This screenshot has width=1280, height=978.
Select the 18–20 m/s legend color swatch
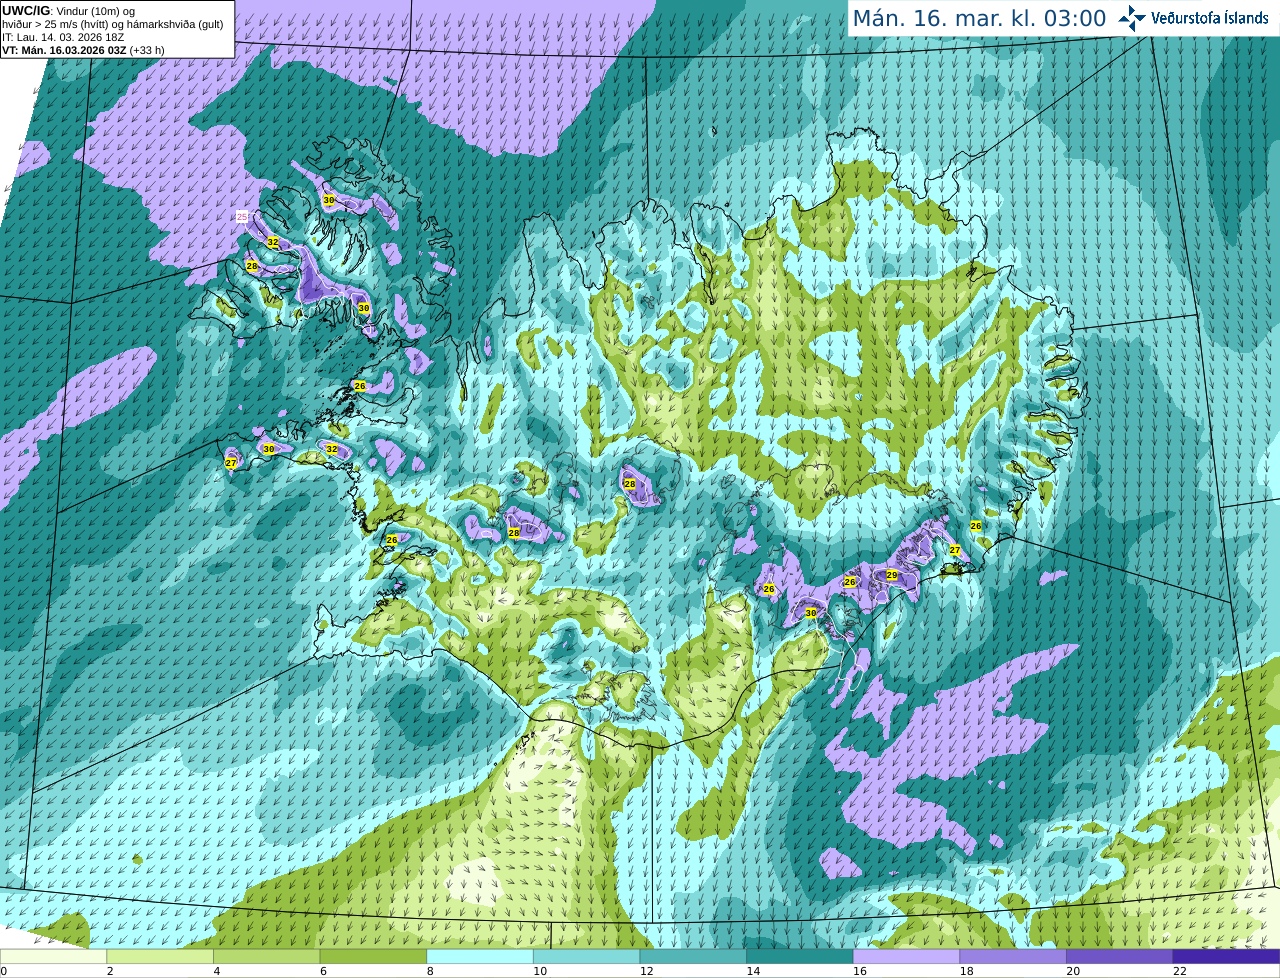[x=1013, y=956]
